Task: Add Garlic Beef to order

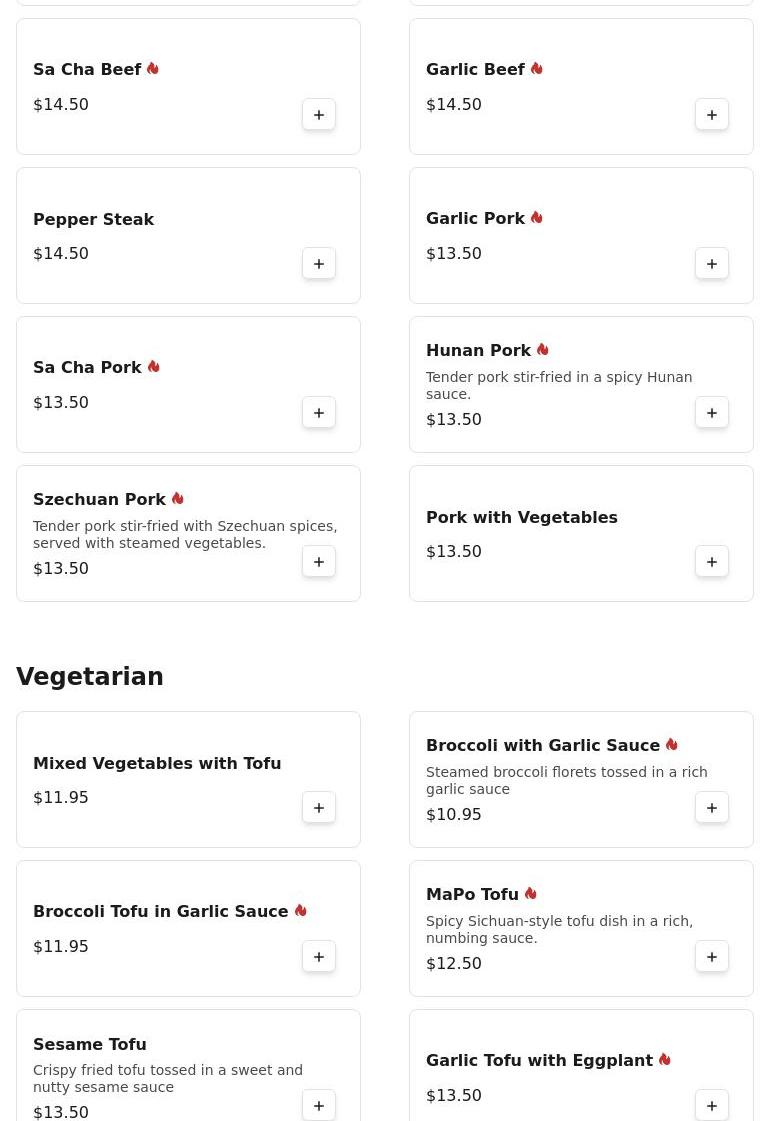Action: point(712,115)
